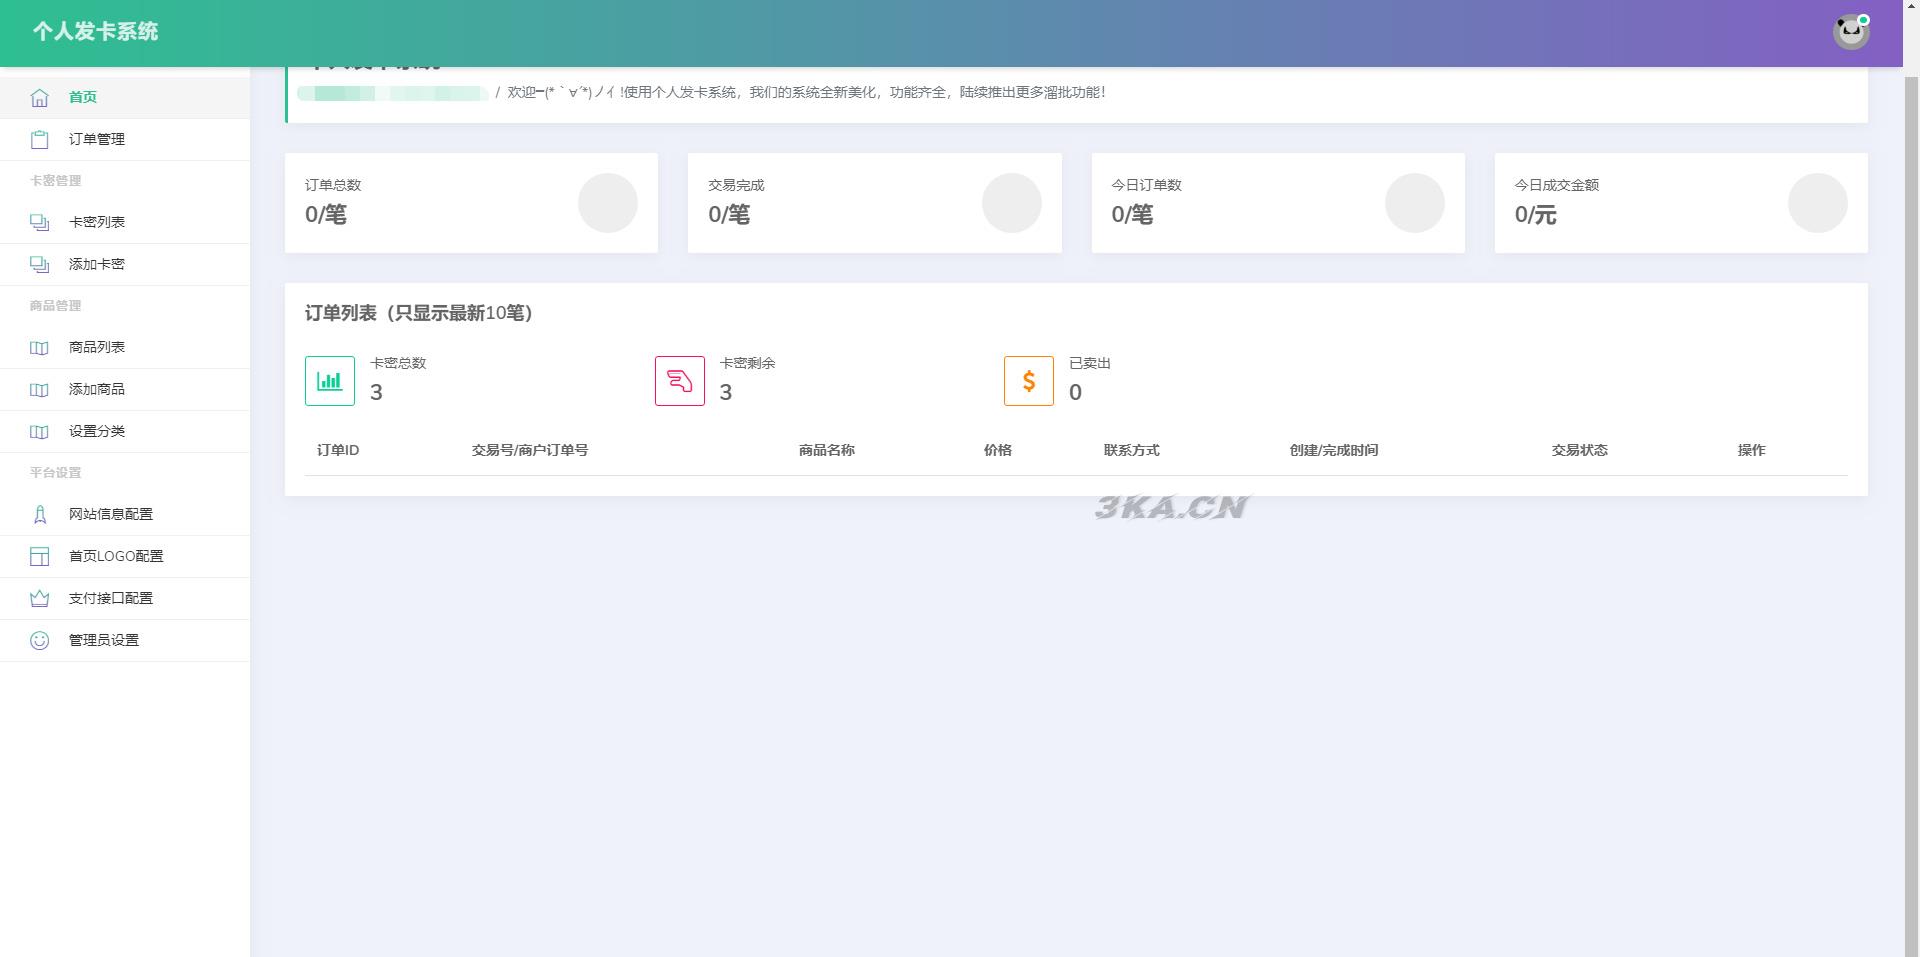Click the home icon in sidebar

click(x=39, y=97)
